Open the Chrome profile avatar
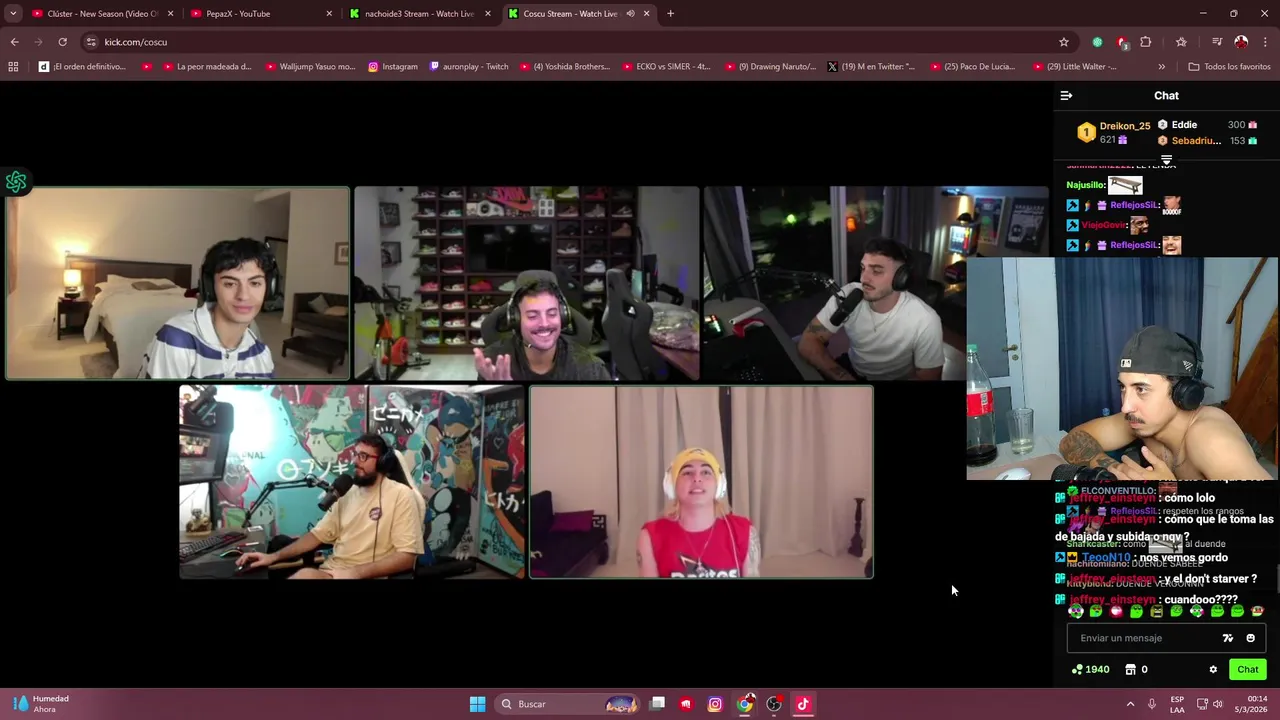Image resolution: width=1280 pixels, height=720 pixels. pos(1241,42)
